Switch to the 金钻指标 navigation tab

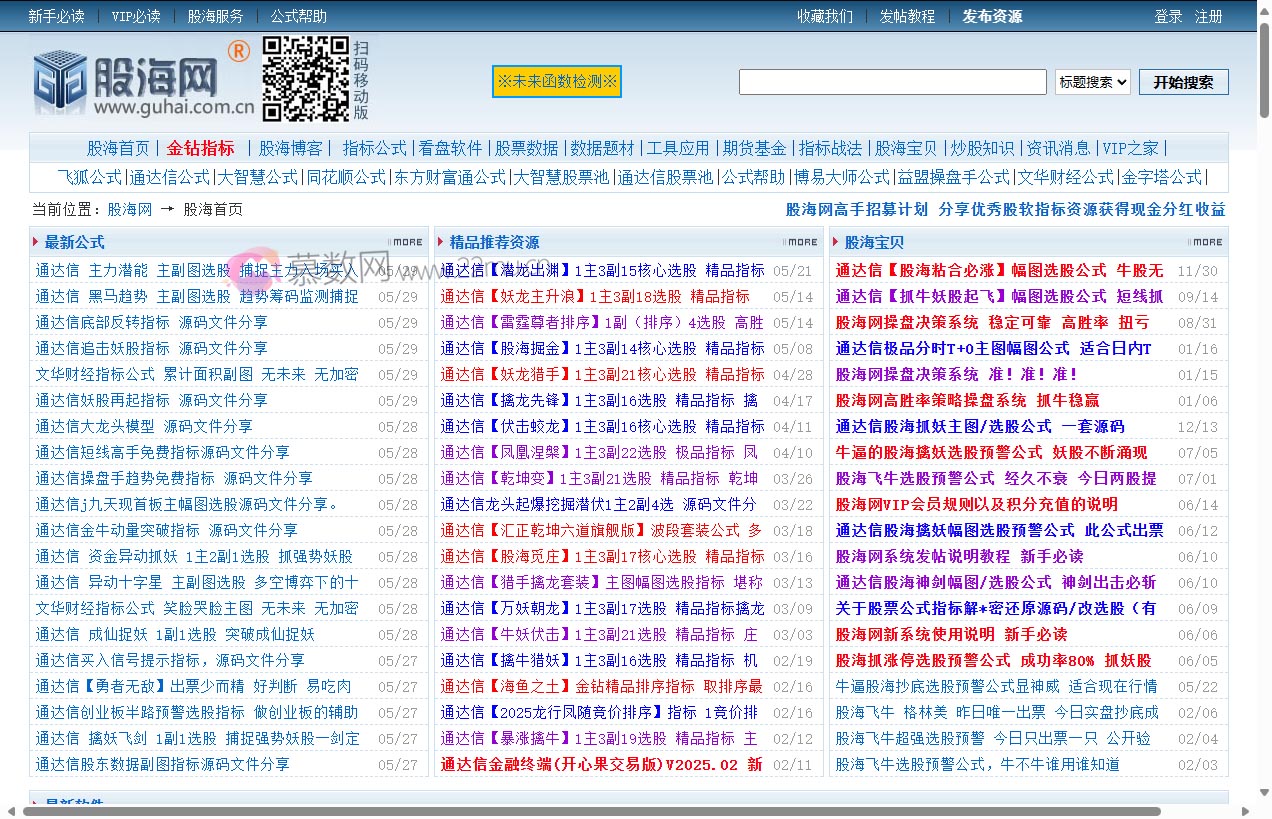point(199,147)
